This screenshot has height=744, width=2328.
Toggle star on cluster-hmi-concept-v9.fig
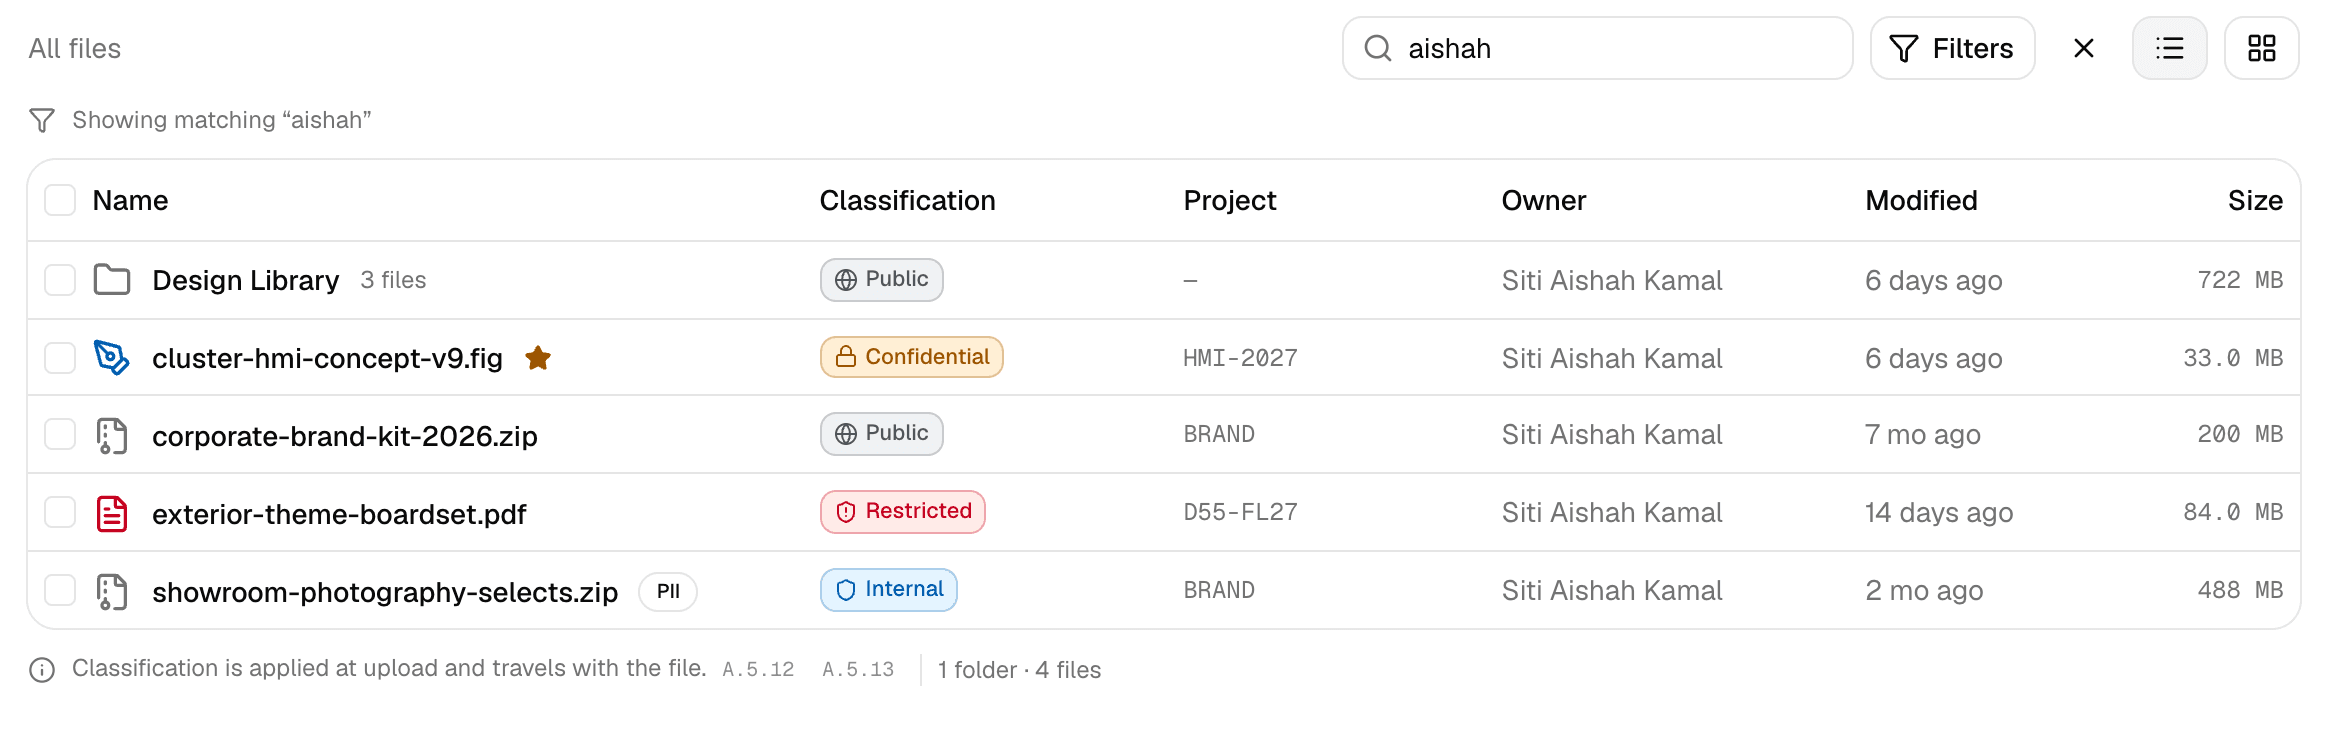click(538, 358)
